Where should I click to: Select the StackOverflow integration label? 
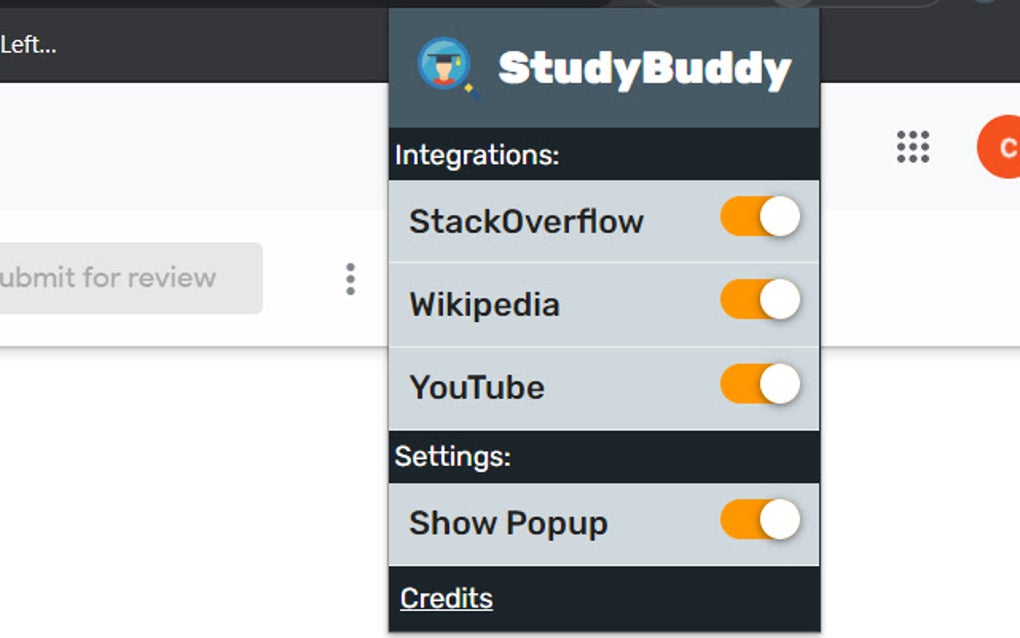tap(526, 221)
